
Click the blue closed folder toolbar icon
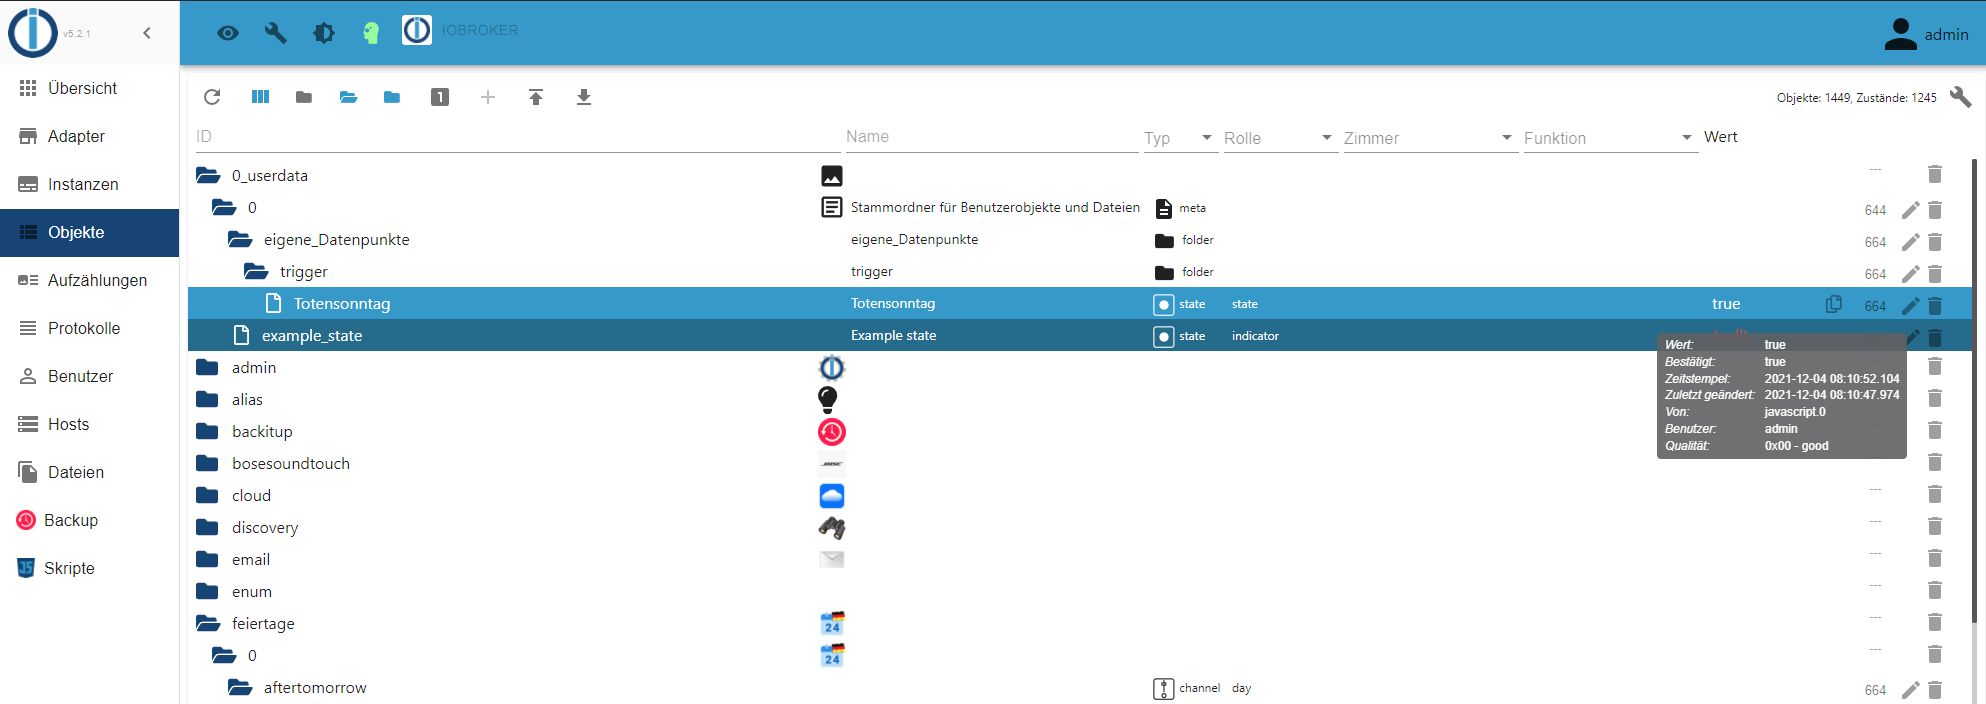point(392,97)
